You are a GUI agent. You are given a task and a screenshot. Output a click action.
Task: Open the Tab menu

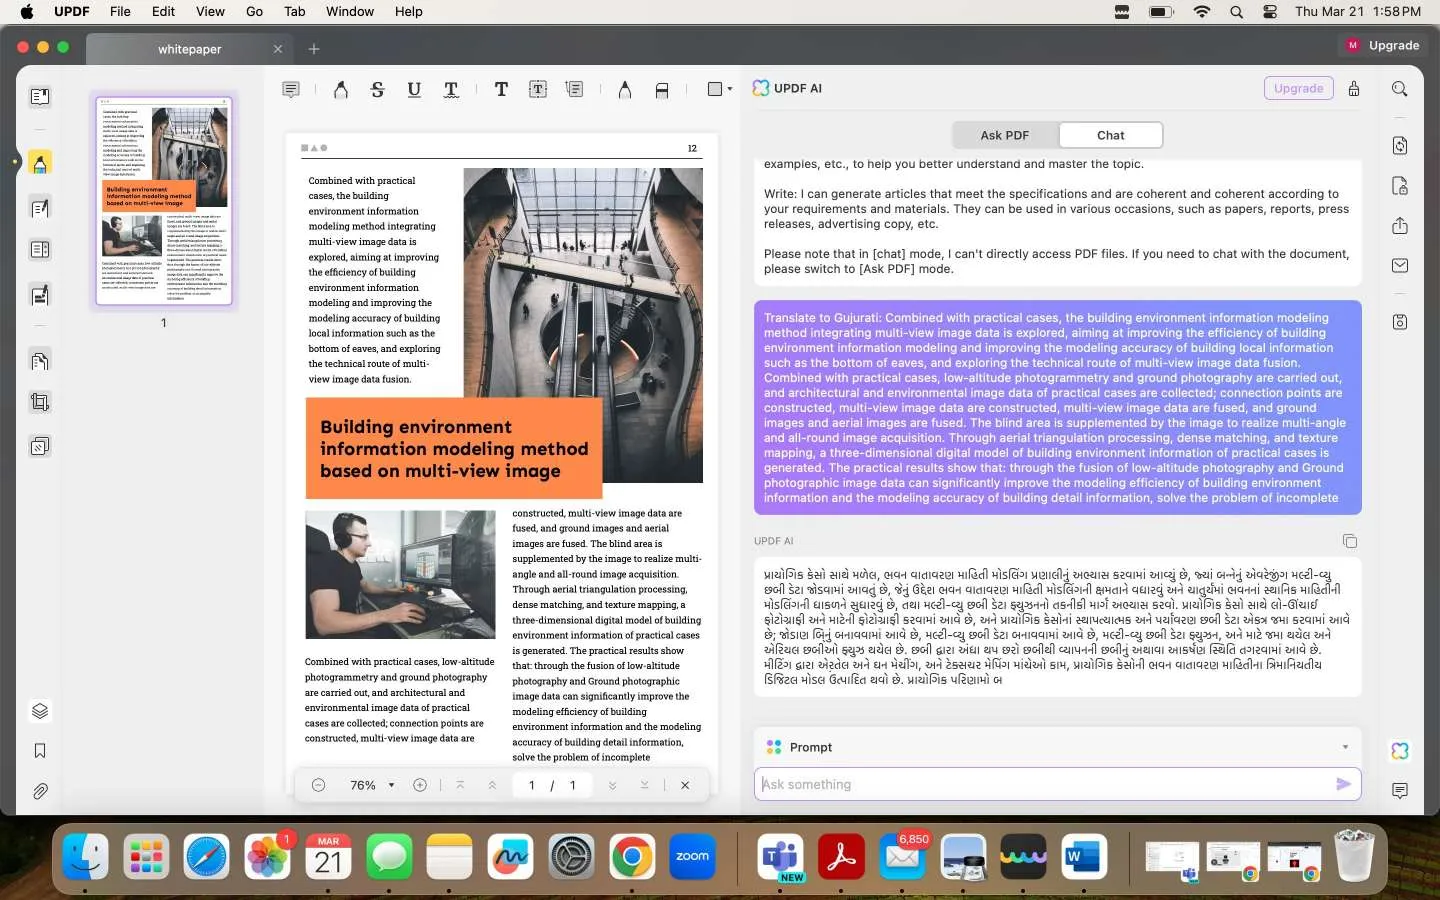[x=294, y=11]
